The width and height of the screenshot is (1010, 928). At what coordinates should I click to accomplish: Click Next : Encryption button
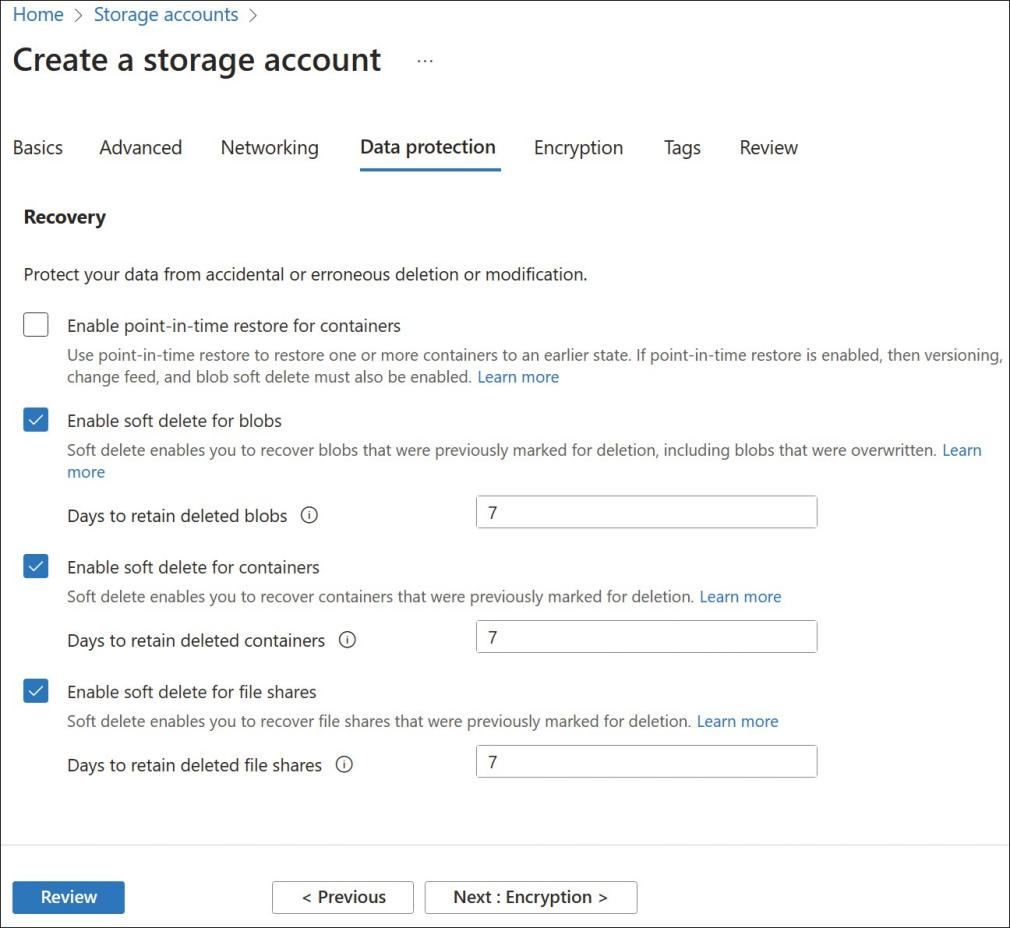[531, 897]
